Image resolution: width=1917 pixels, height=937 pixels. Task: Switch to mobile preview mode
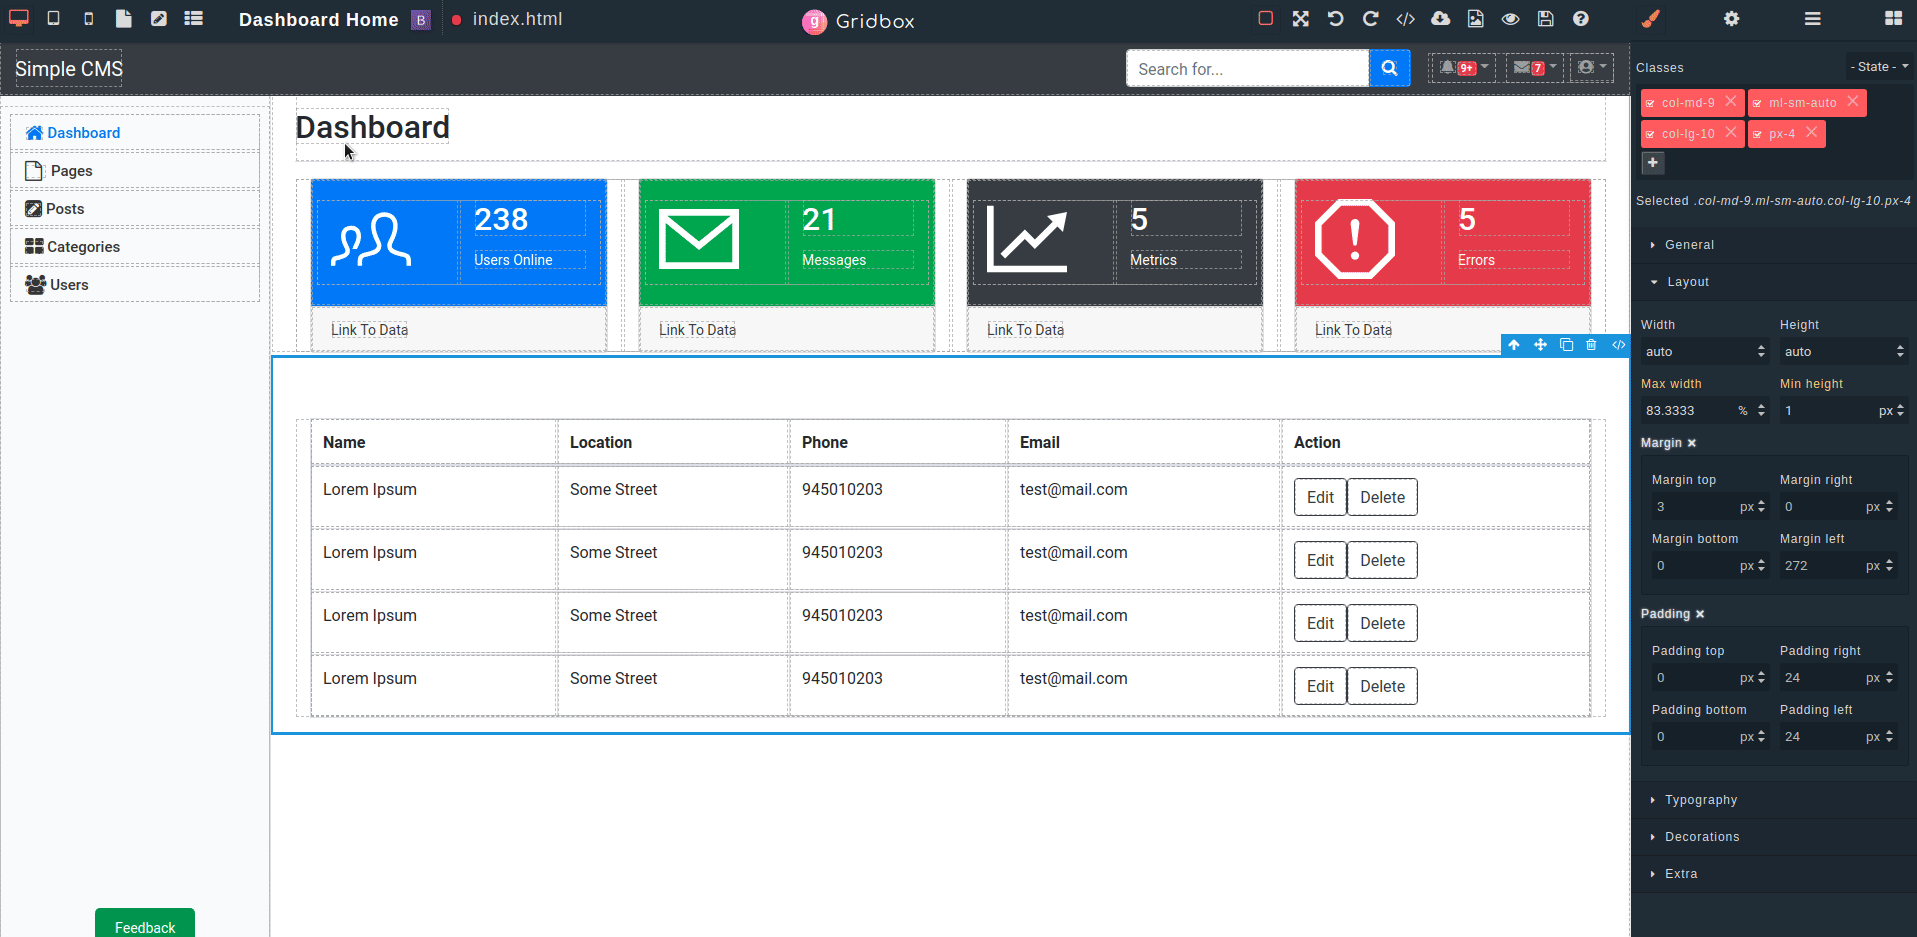(x=88, y=18)
